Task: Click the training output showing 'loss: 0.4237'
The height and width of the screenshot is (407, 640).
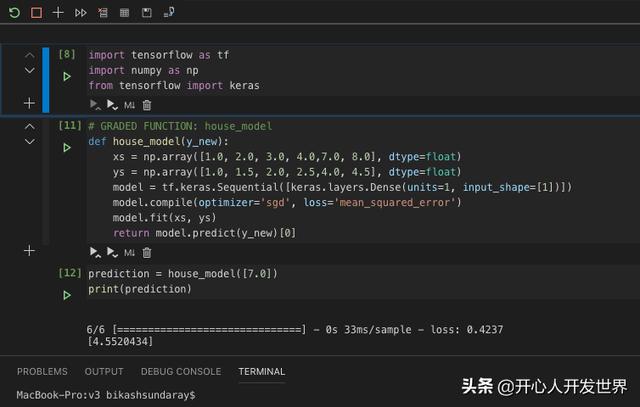Action: [295, 329]
